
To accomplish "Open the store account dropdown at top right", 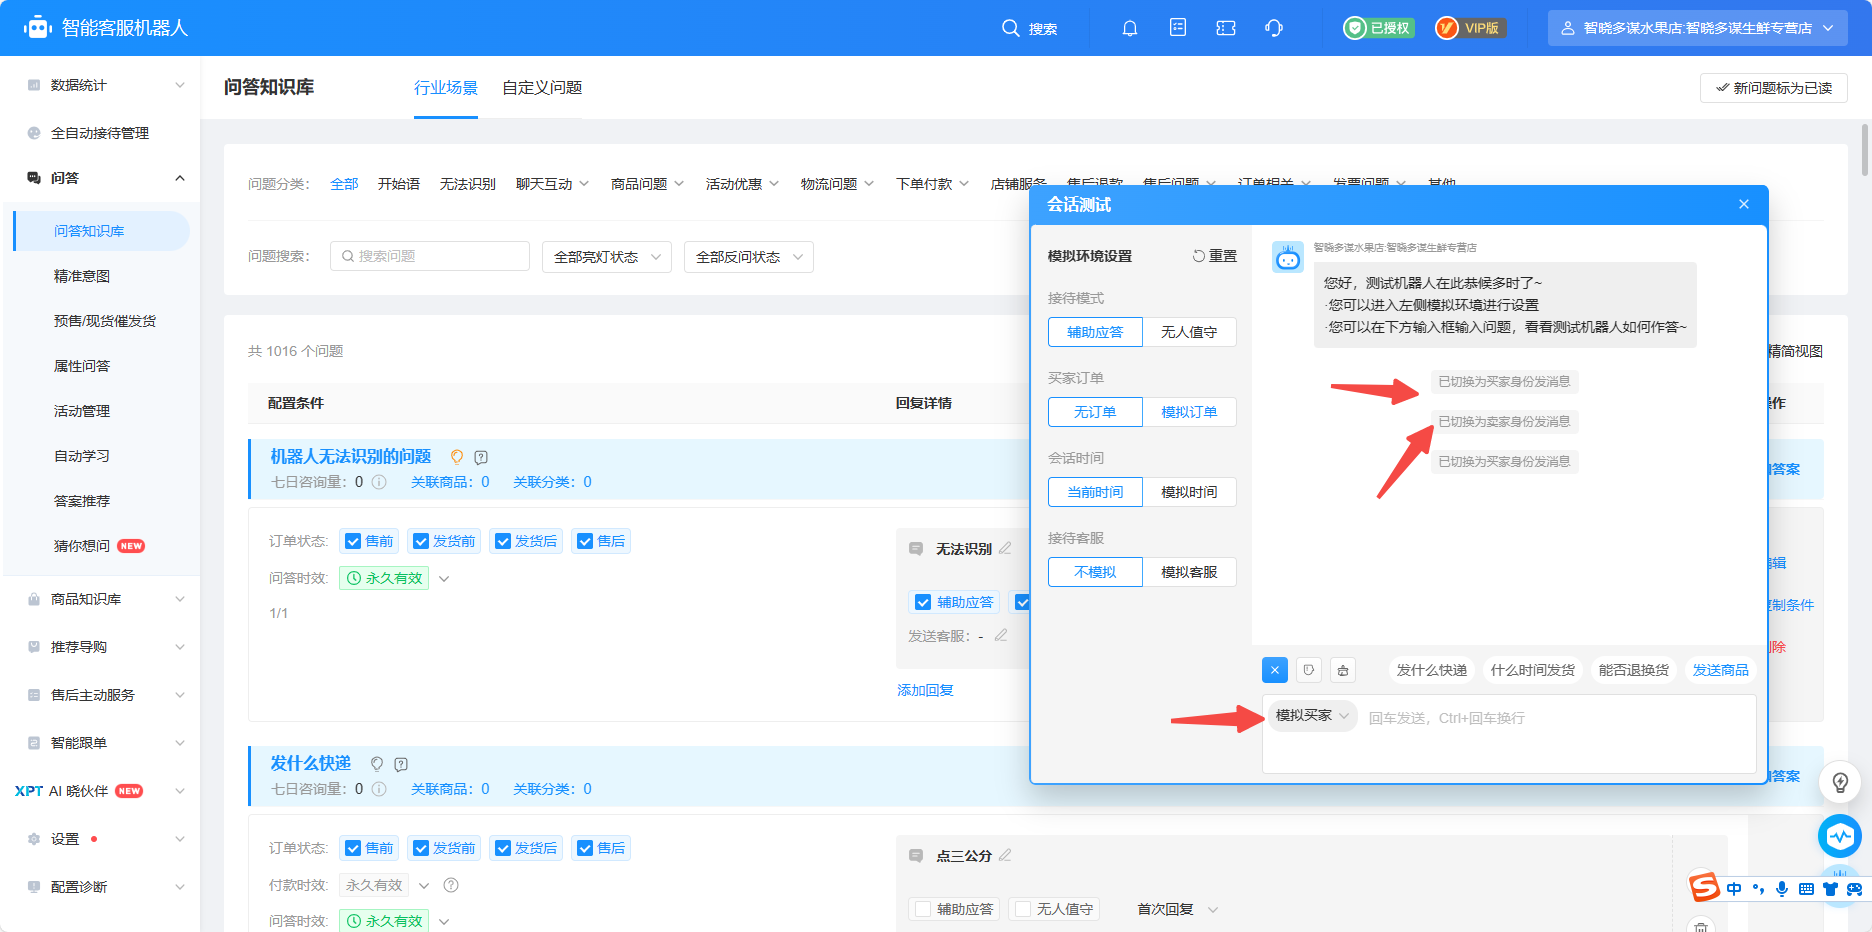I will pyautogui.click(x=1697, y=28).
